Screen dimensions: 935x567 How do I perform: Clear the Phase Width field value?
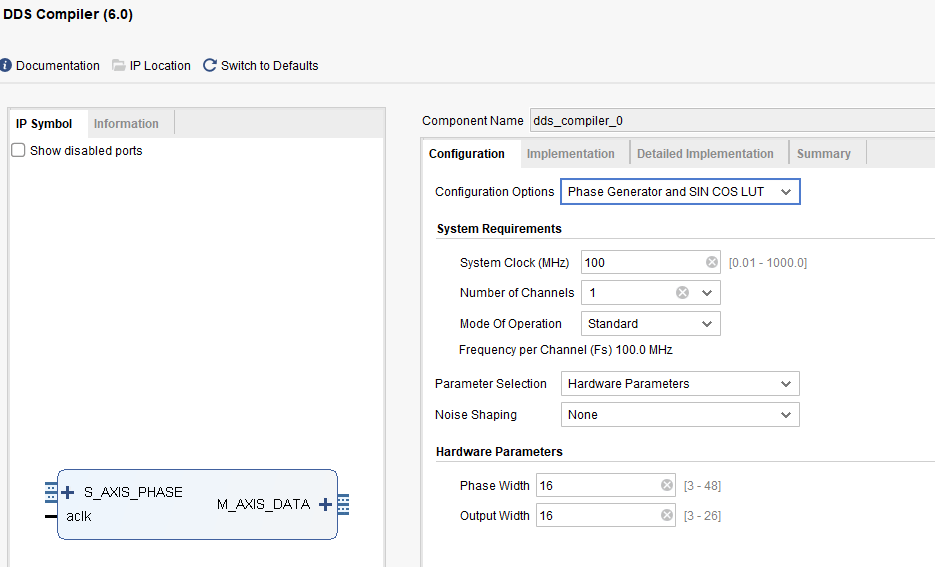pos(667,486)
